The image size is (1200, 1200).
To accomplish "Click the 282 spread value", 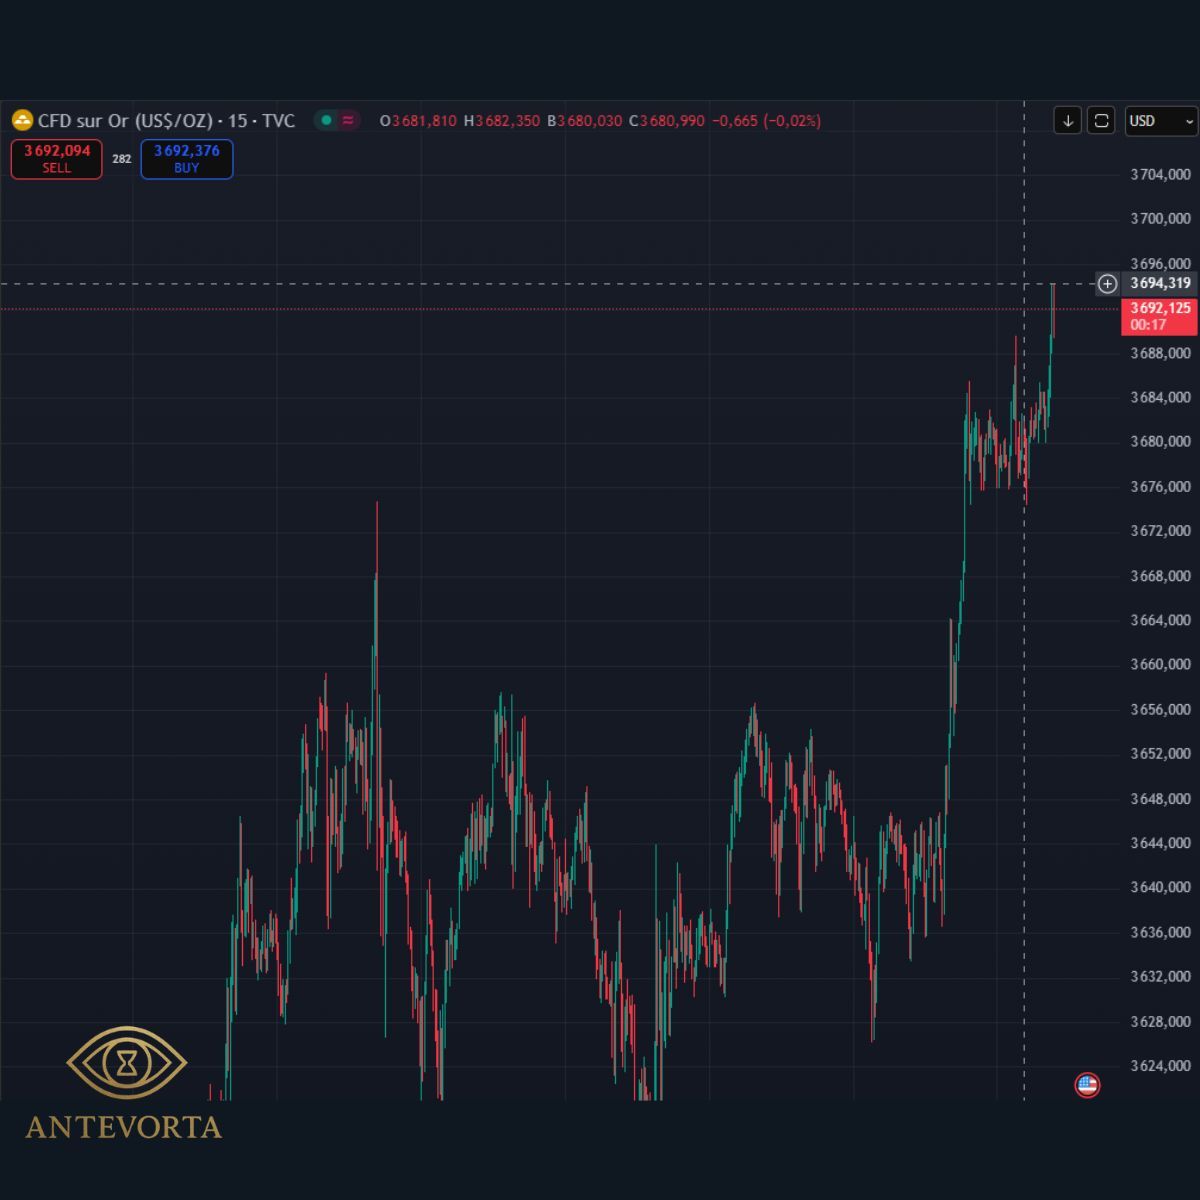I will 122,159.
